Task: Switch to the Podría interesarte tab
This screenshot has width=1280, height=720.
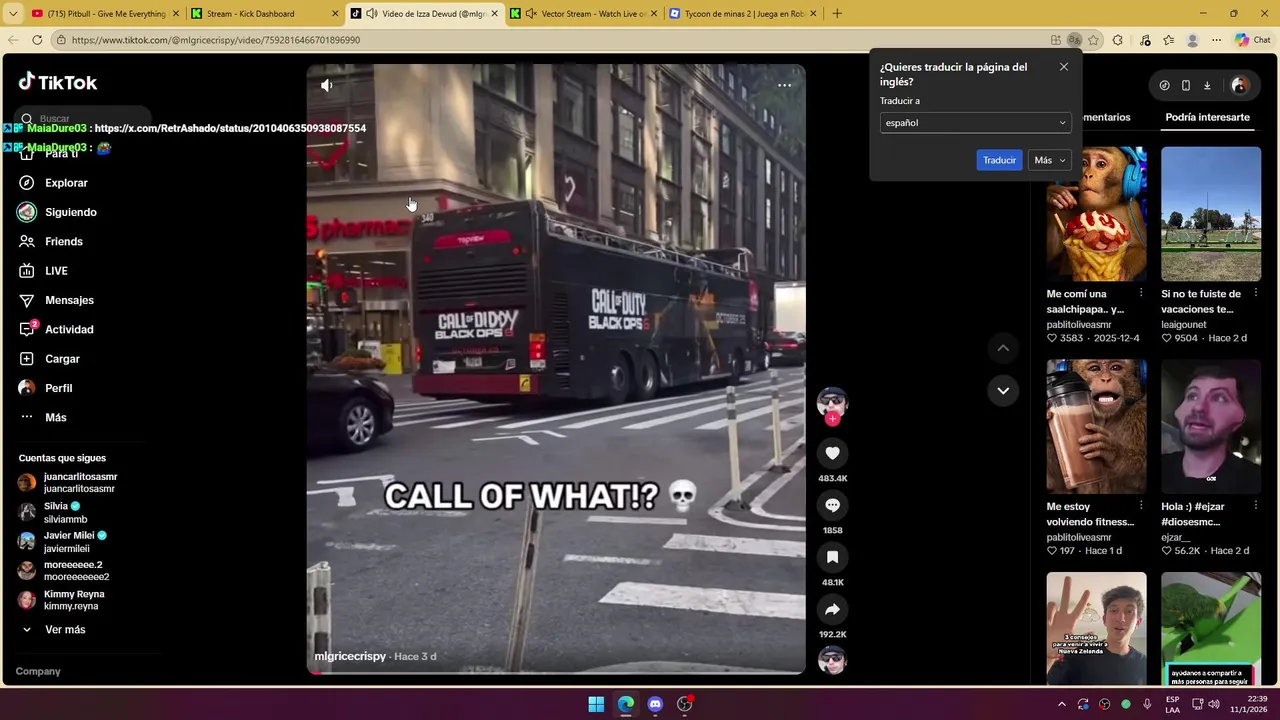Action: tap(1207, 117)
